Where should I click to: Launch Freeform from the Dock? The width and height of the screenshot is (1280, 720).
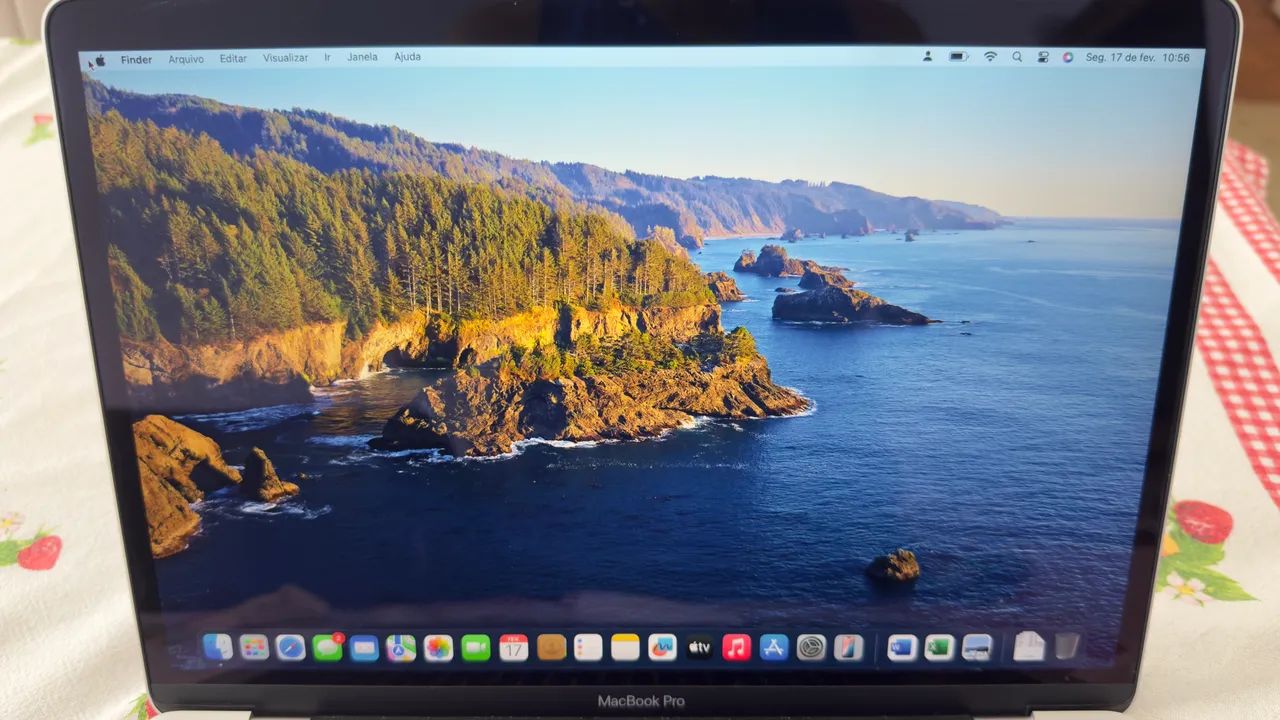[662, 647]
